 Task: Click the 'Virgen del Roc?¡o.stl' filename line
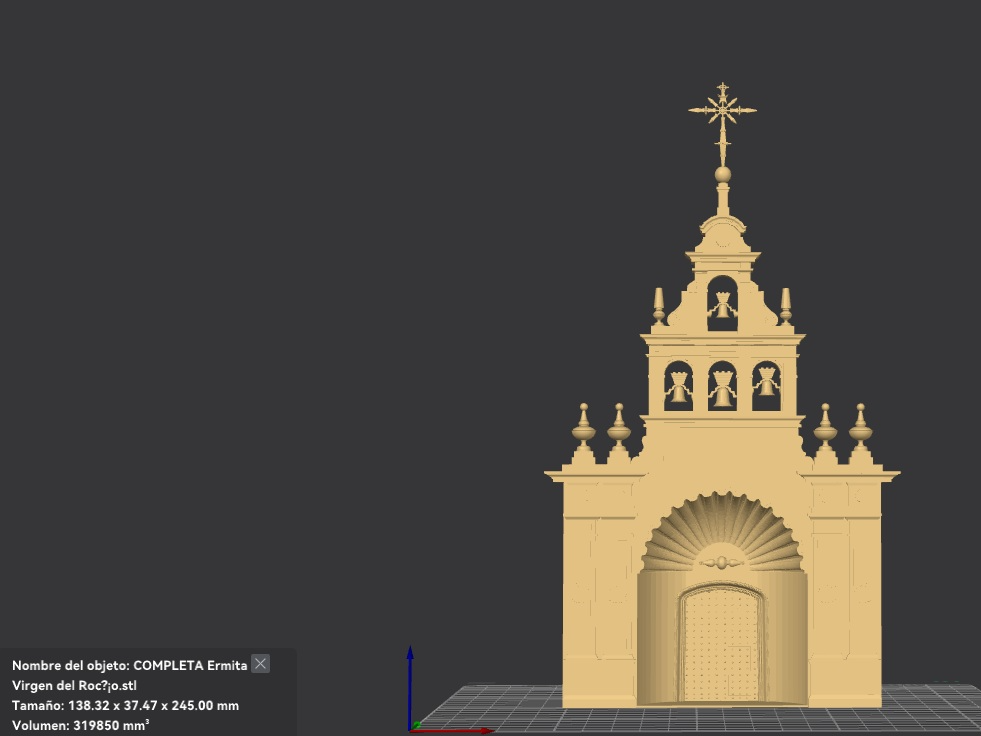[x=74, y=685]
